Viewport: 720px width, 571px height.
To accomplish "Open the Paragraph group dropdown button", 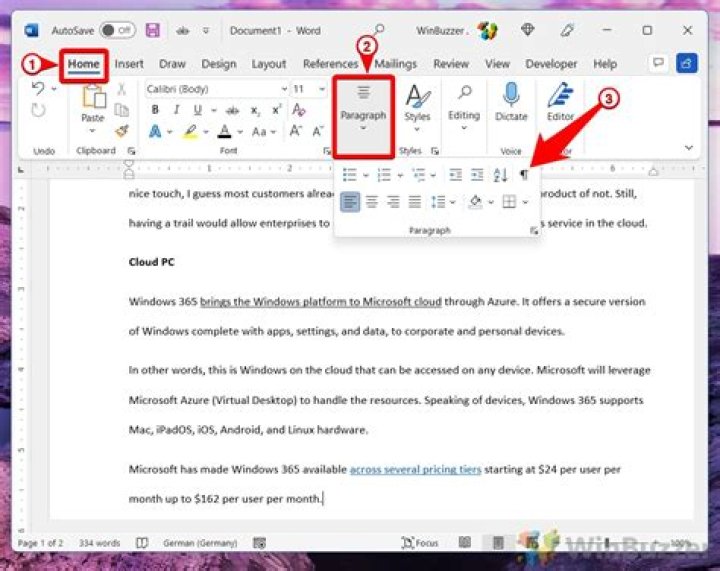I will pyautogui.click(x=363, y=117).
